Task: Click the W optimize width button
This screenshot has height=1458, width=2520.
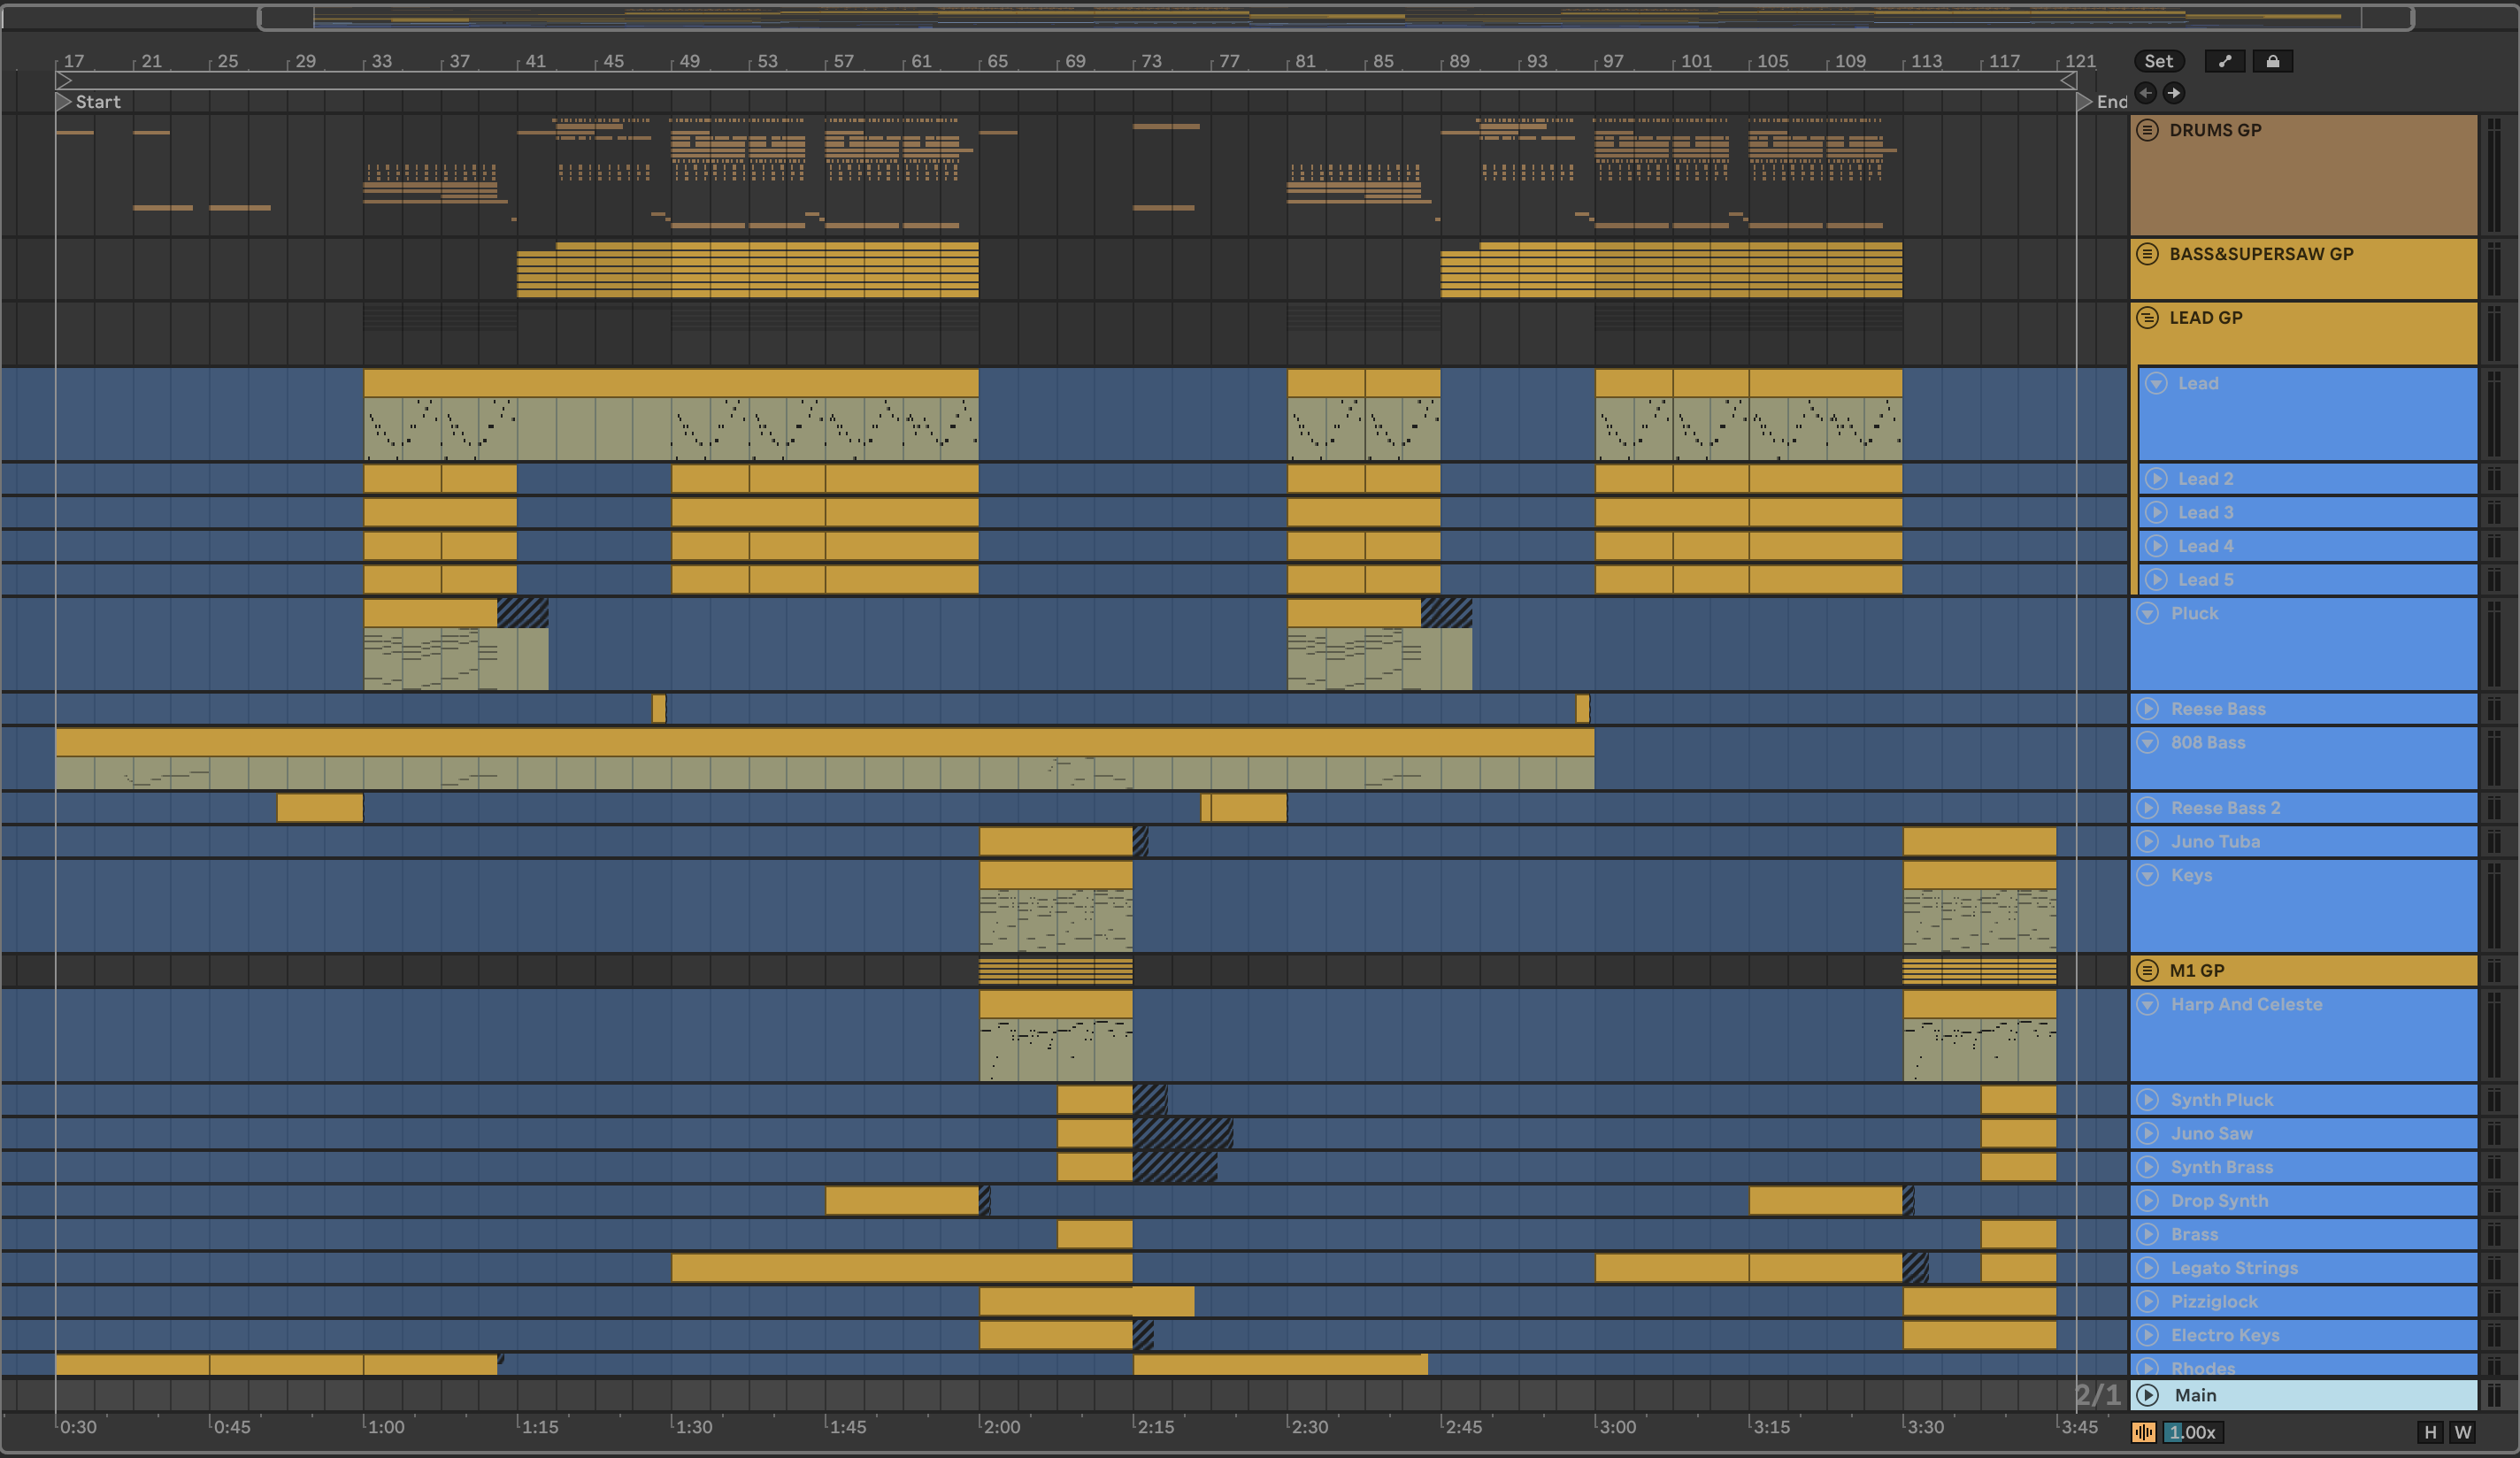Action: point(2462,1432)
